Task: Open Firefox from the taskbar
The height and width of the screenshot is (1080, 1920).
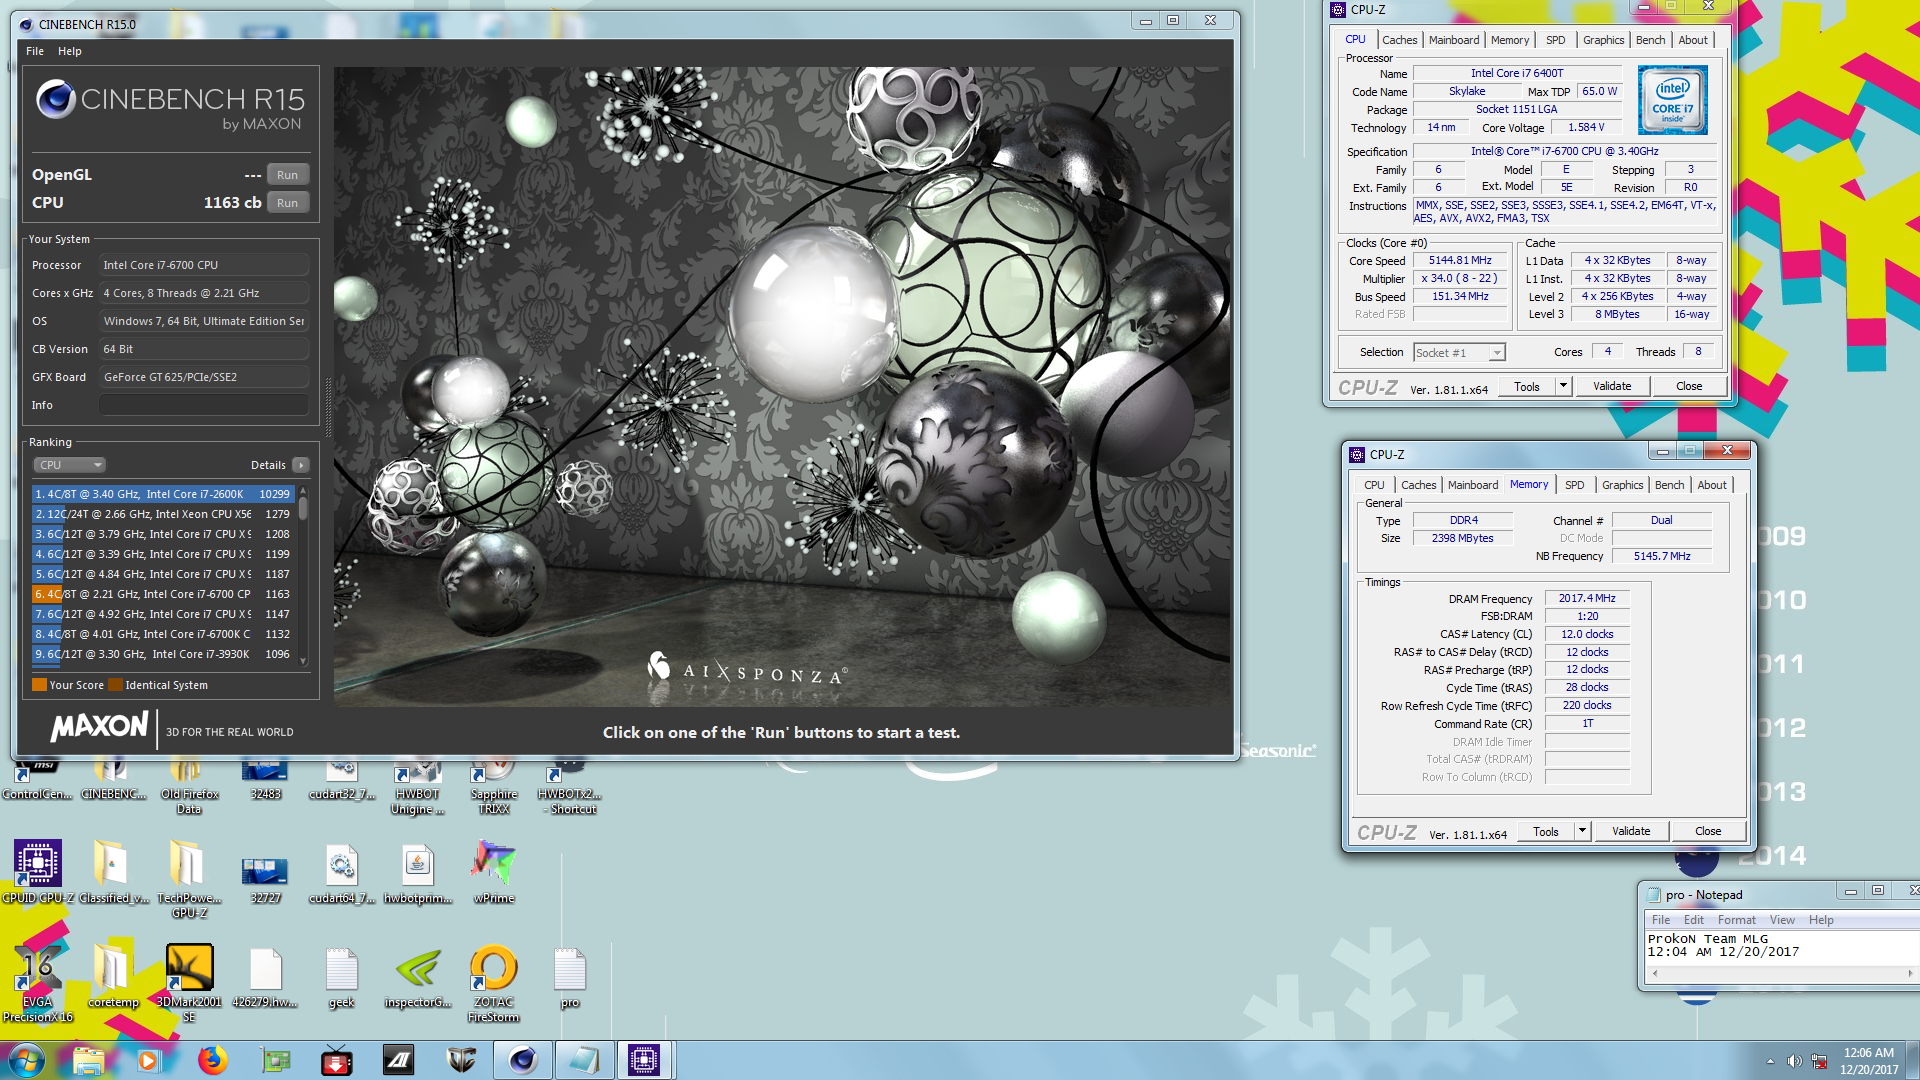Action: tap(212, 1060)
